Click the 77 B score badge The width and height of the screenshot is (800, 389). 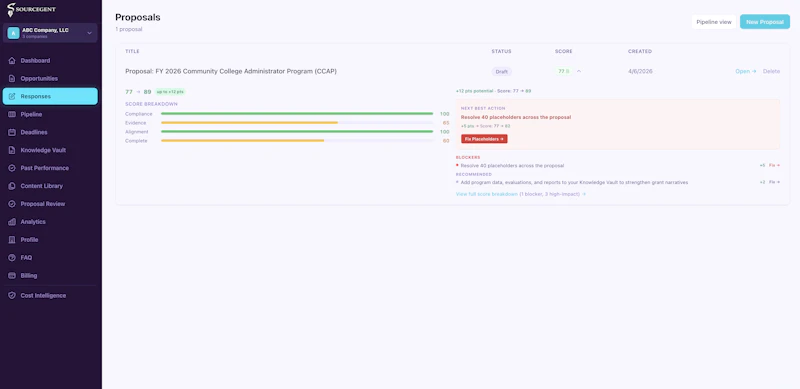(x=563, y=71)
